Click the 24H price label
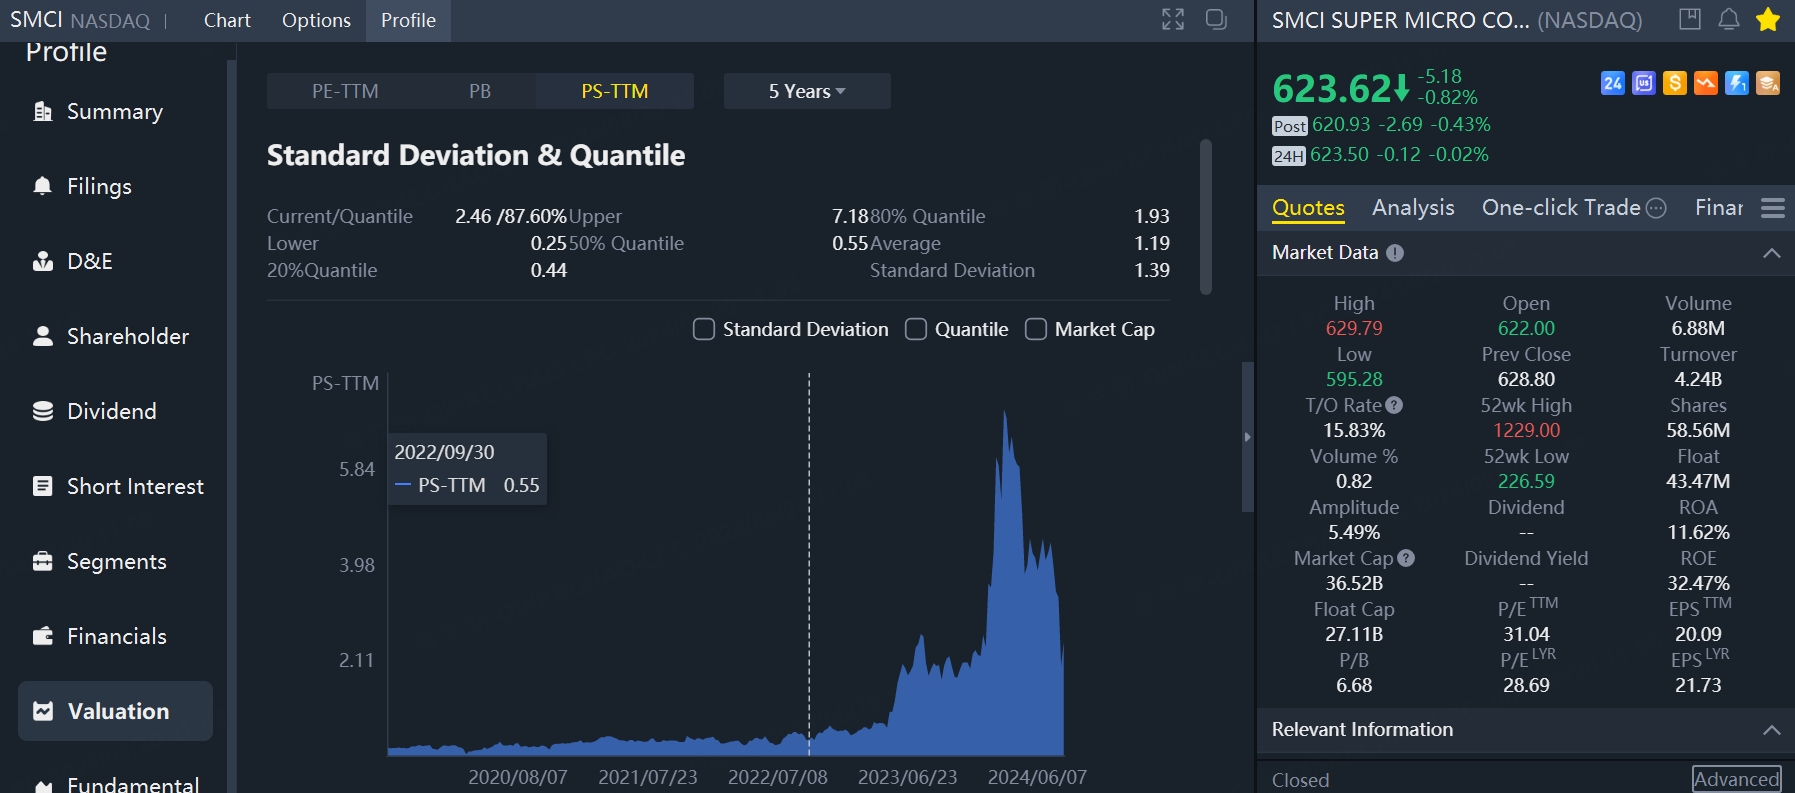This screenshot has width=1795, height=793. point(1289,156)
